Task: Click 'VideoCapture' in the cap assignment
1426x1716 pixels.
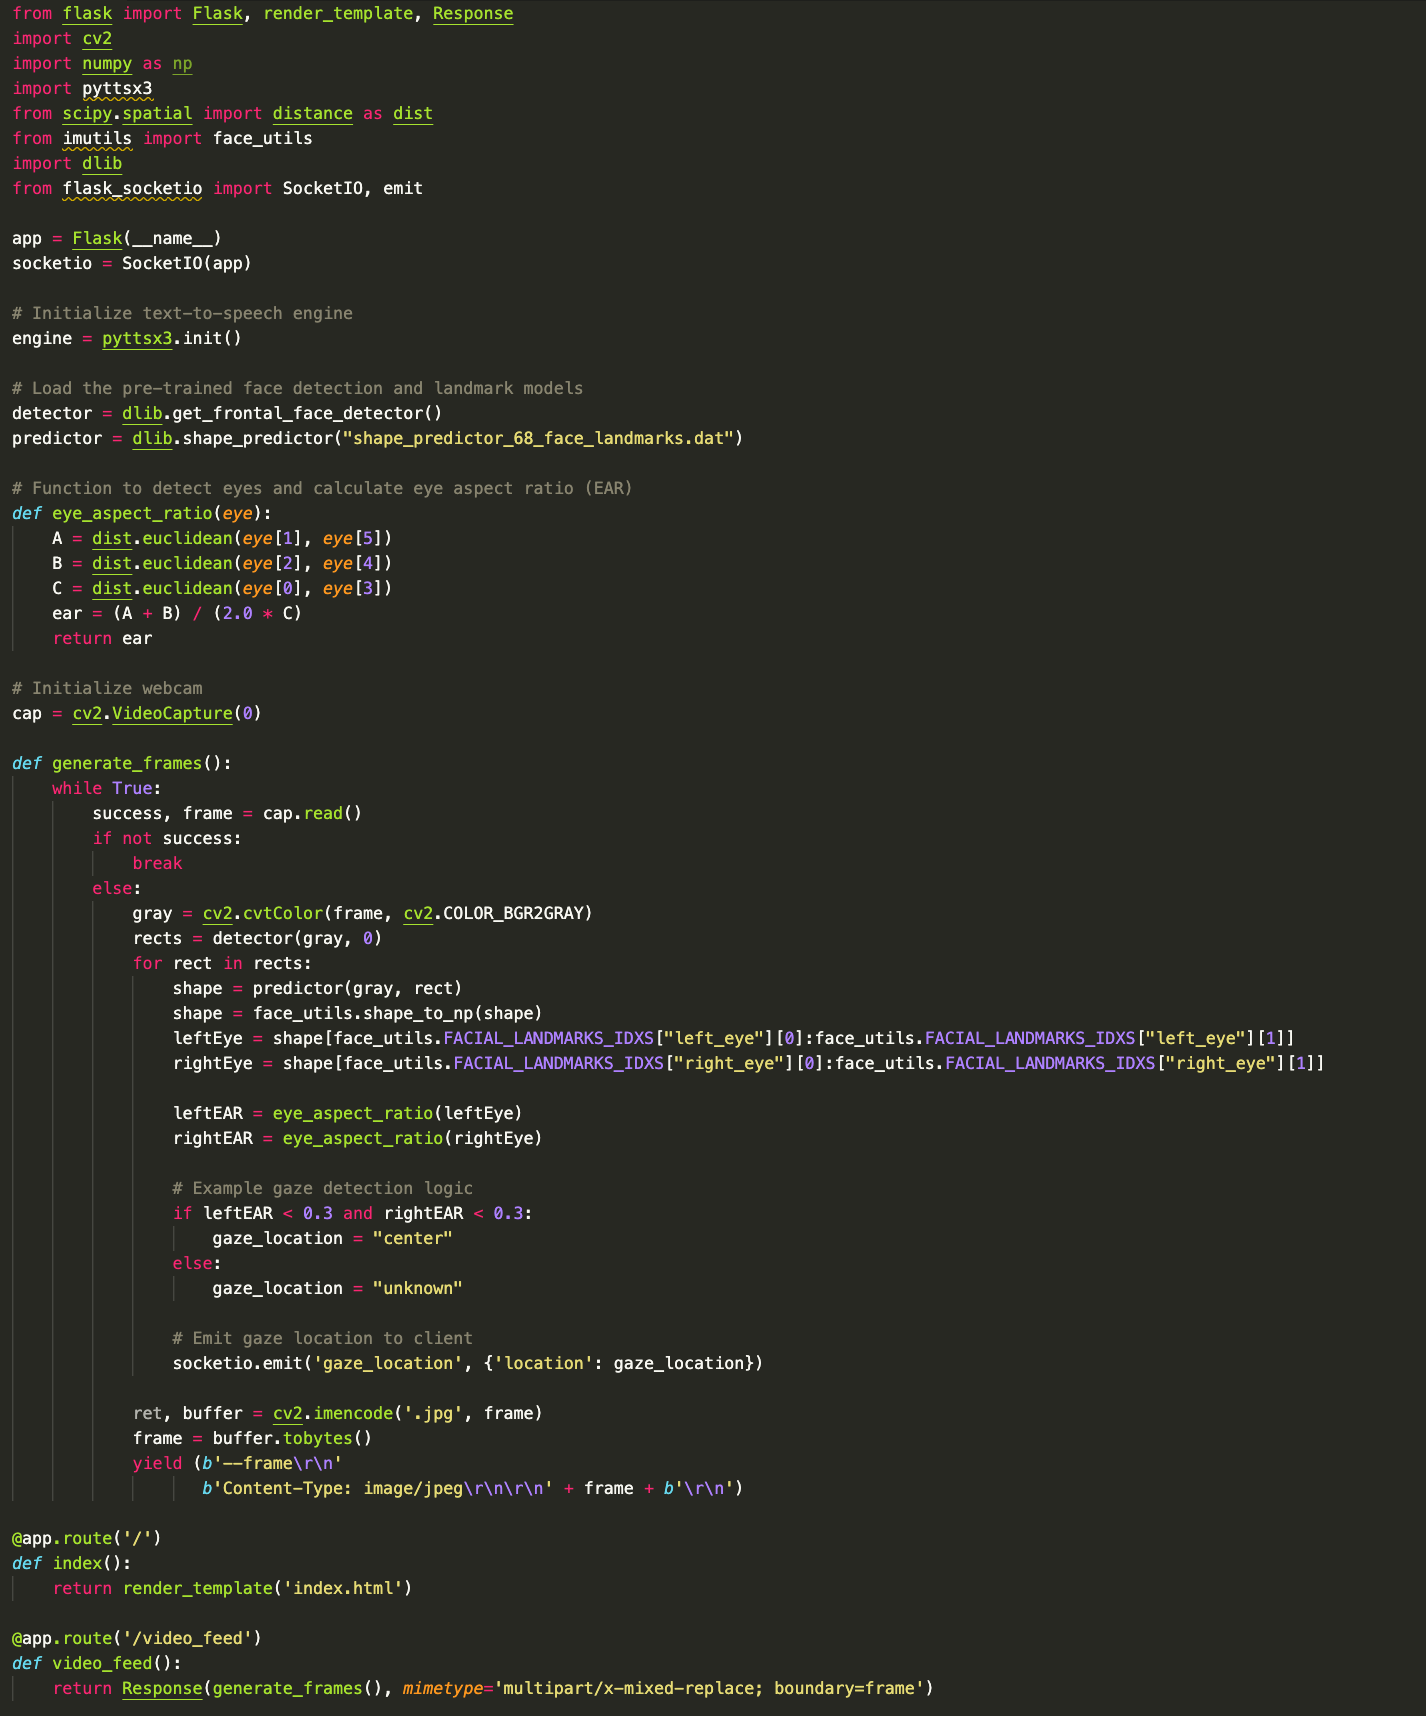Action: pyautogui.click(x=172, y=714)
